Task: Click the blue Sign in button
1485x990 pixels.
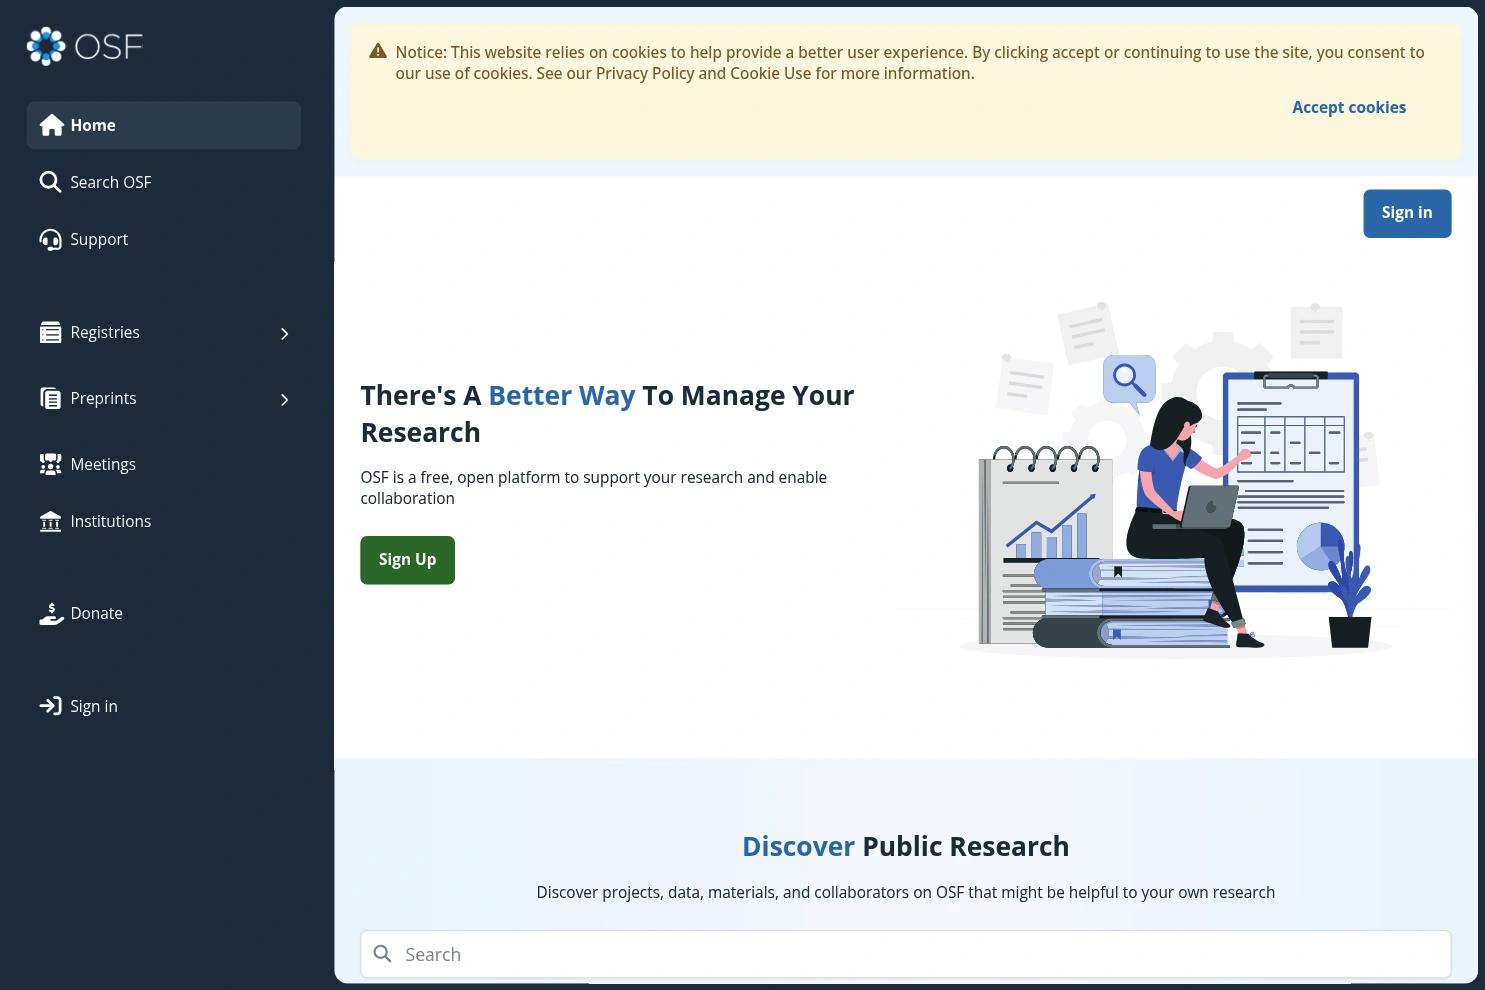Action: [x=1407, y=213]
